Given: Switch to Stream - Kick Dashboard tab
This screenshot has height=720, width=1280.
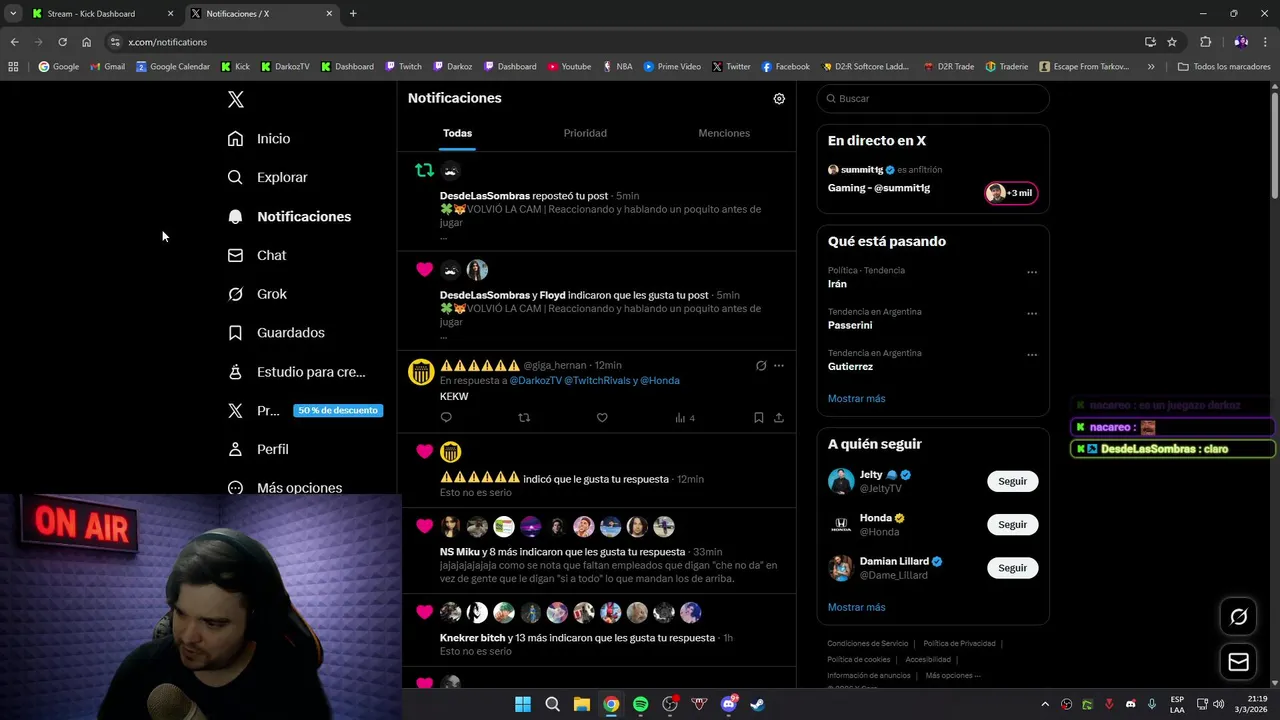Looking at the screenshot, I should pos(102,14).
